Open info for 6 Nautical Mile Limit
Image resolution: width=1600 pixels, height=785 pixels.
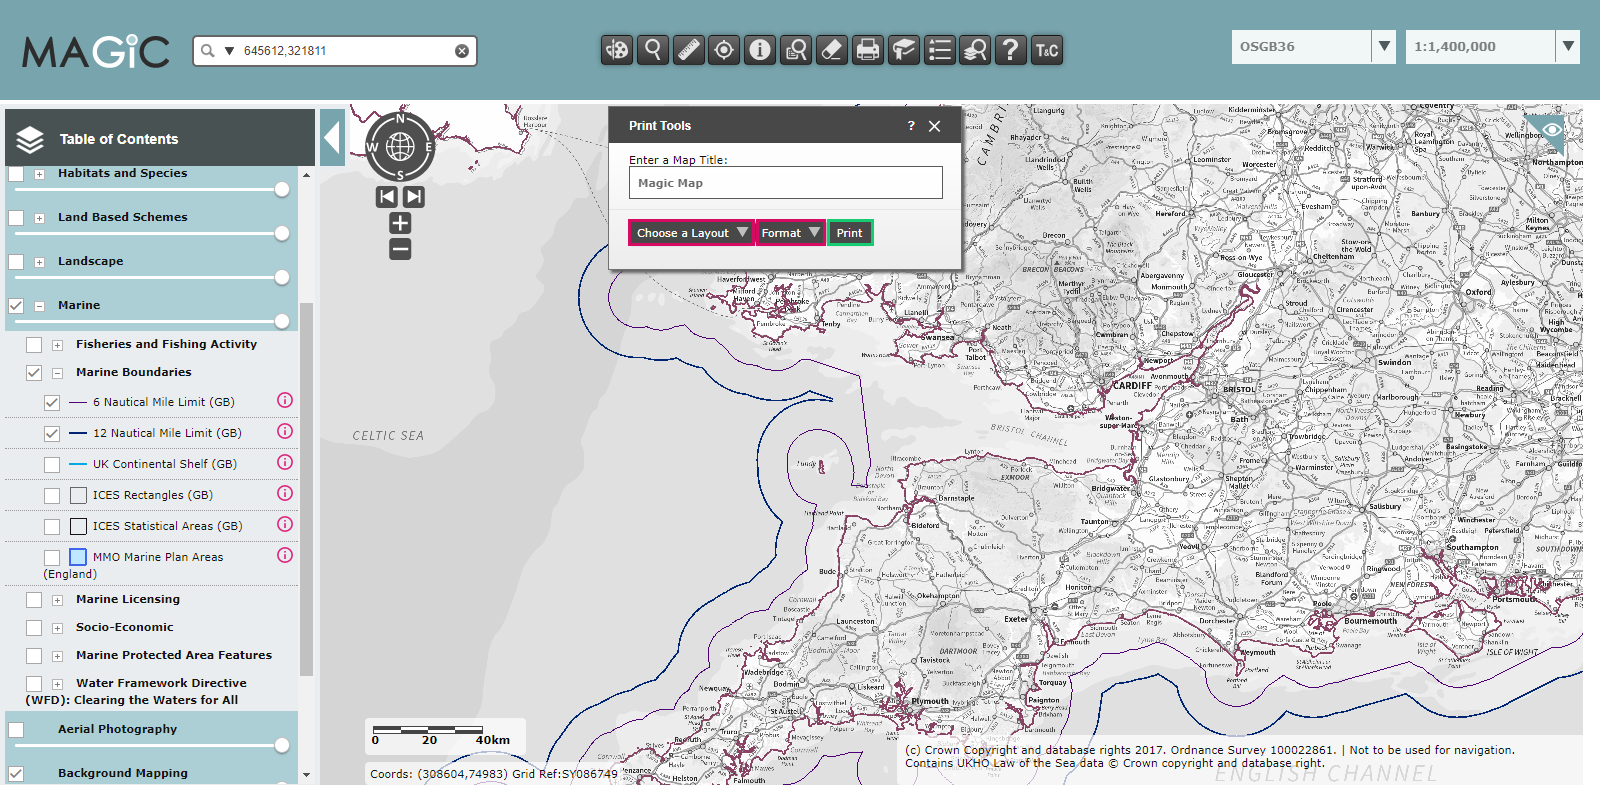point(285,400)
